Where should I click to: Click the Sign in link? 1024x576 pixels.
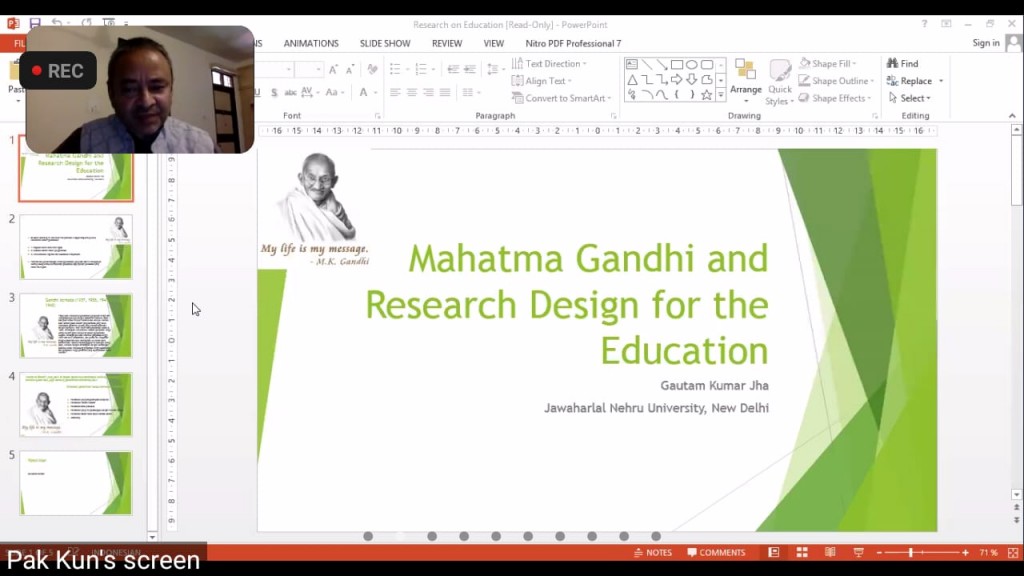[x=985, y=43]
